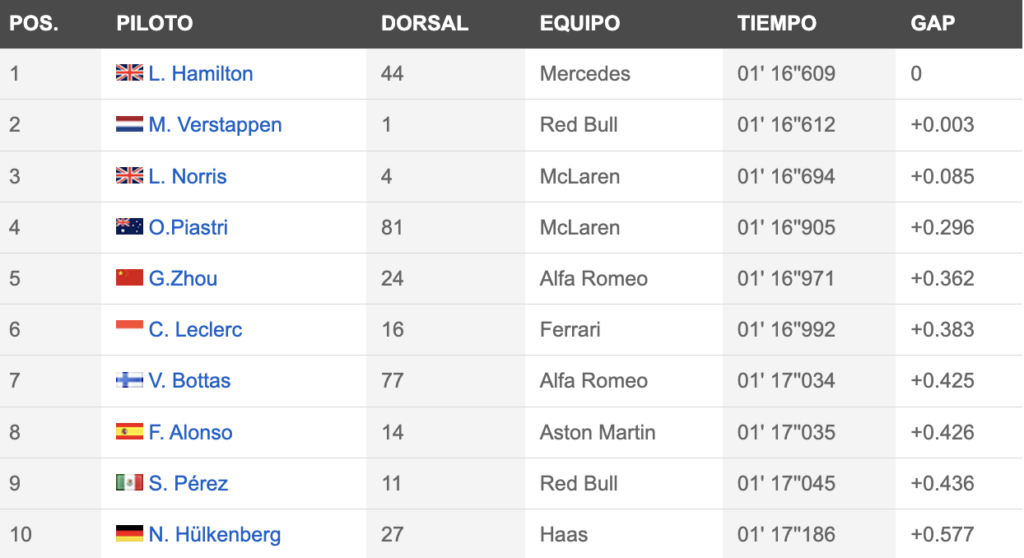Click the Chinese flag next to G.Zhou
This screenshot has width=1024, height=558.
[x=129, y=278]
